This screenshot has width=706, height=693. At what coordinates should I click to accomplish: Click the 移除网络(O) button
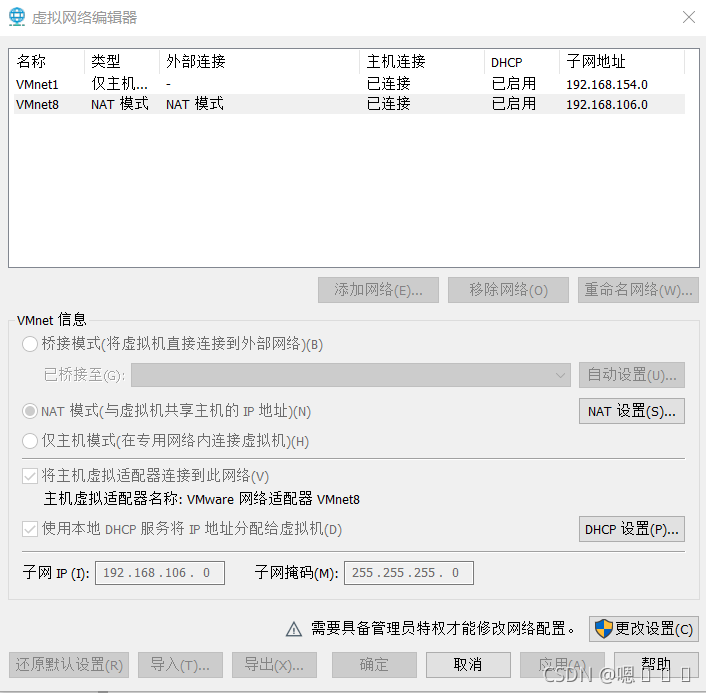click(x=508, y=290)
